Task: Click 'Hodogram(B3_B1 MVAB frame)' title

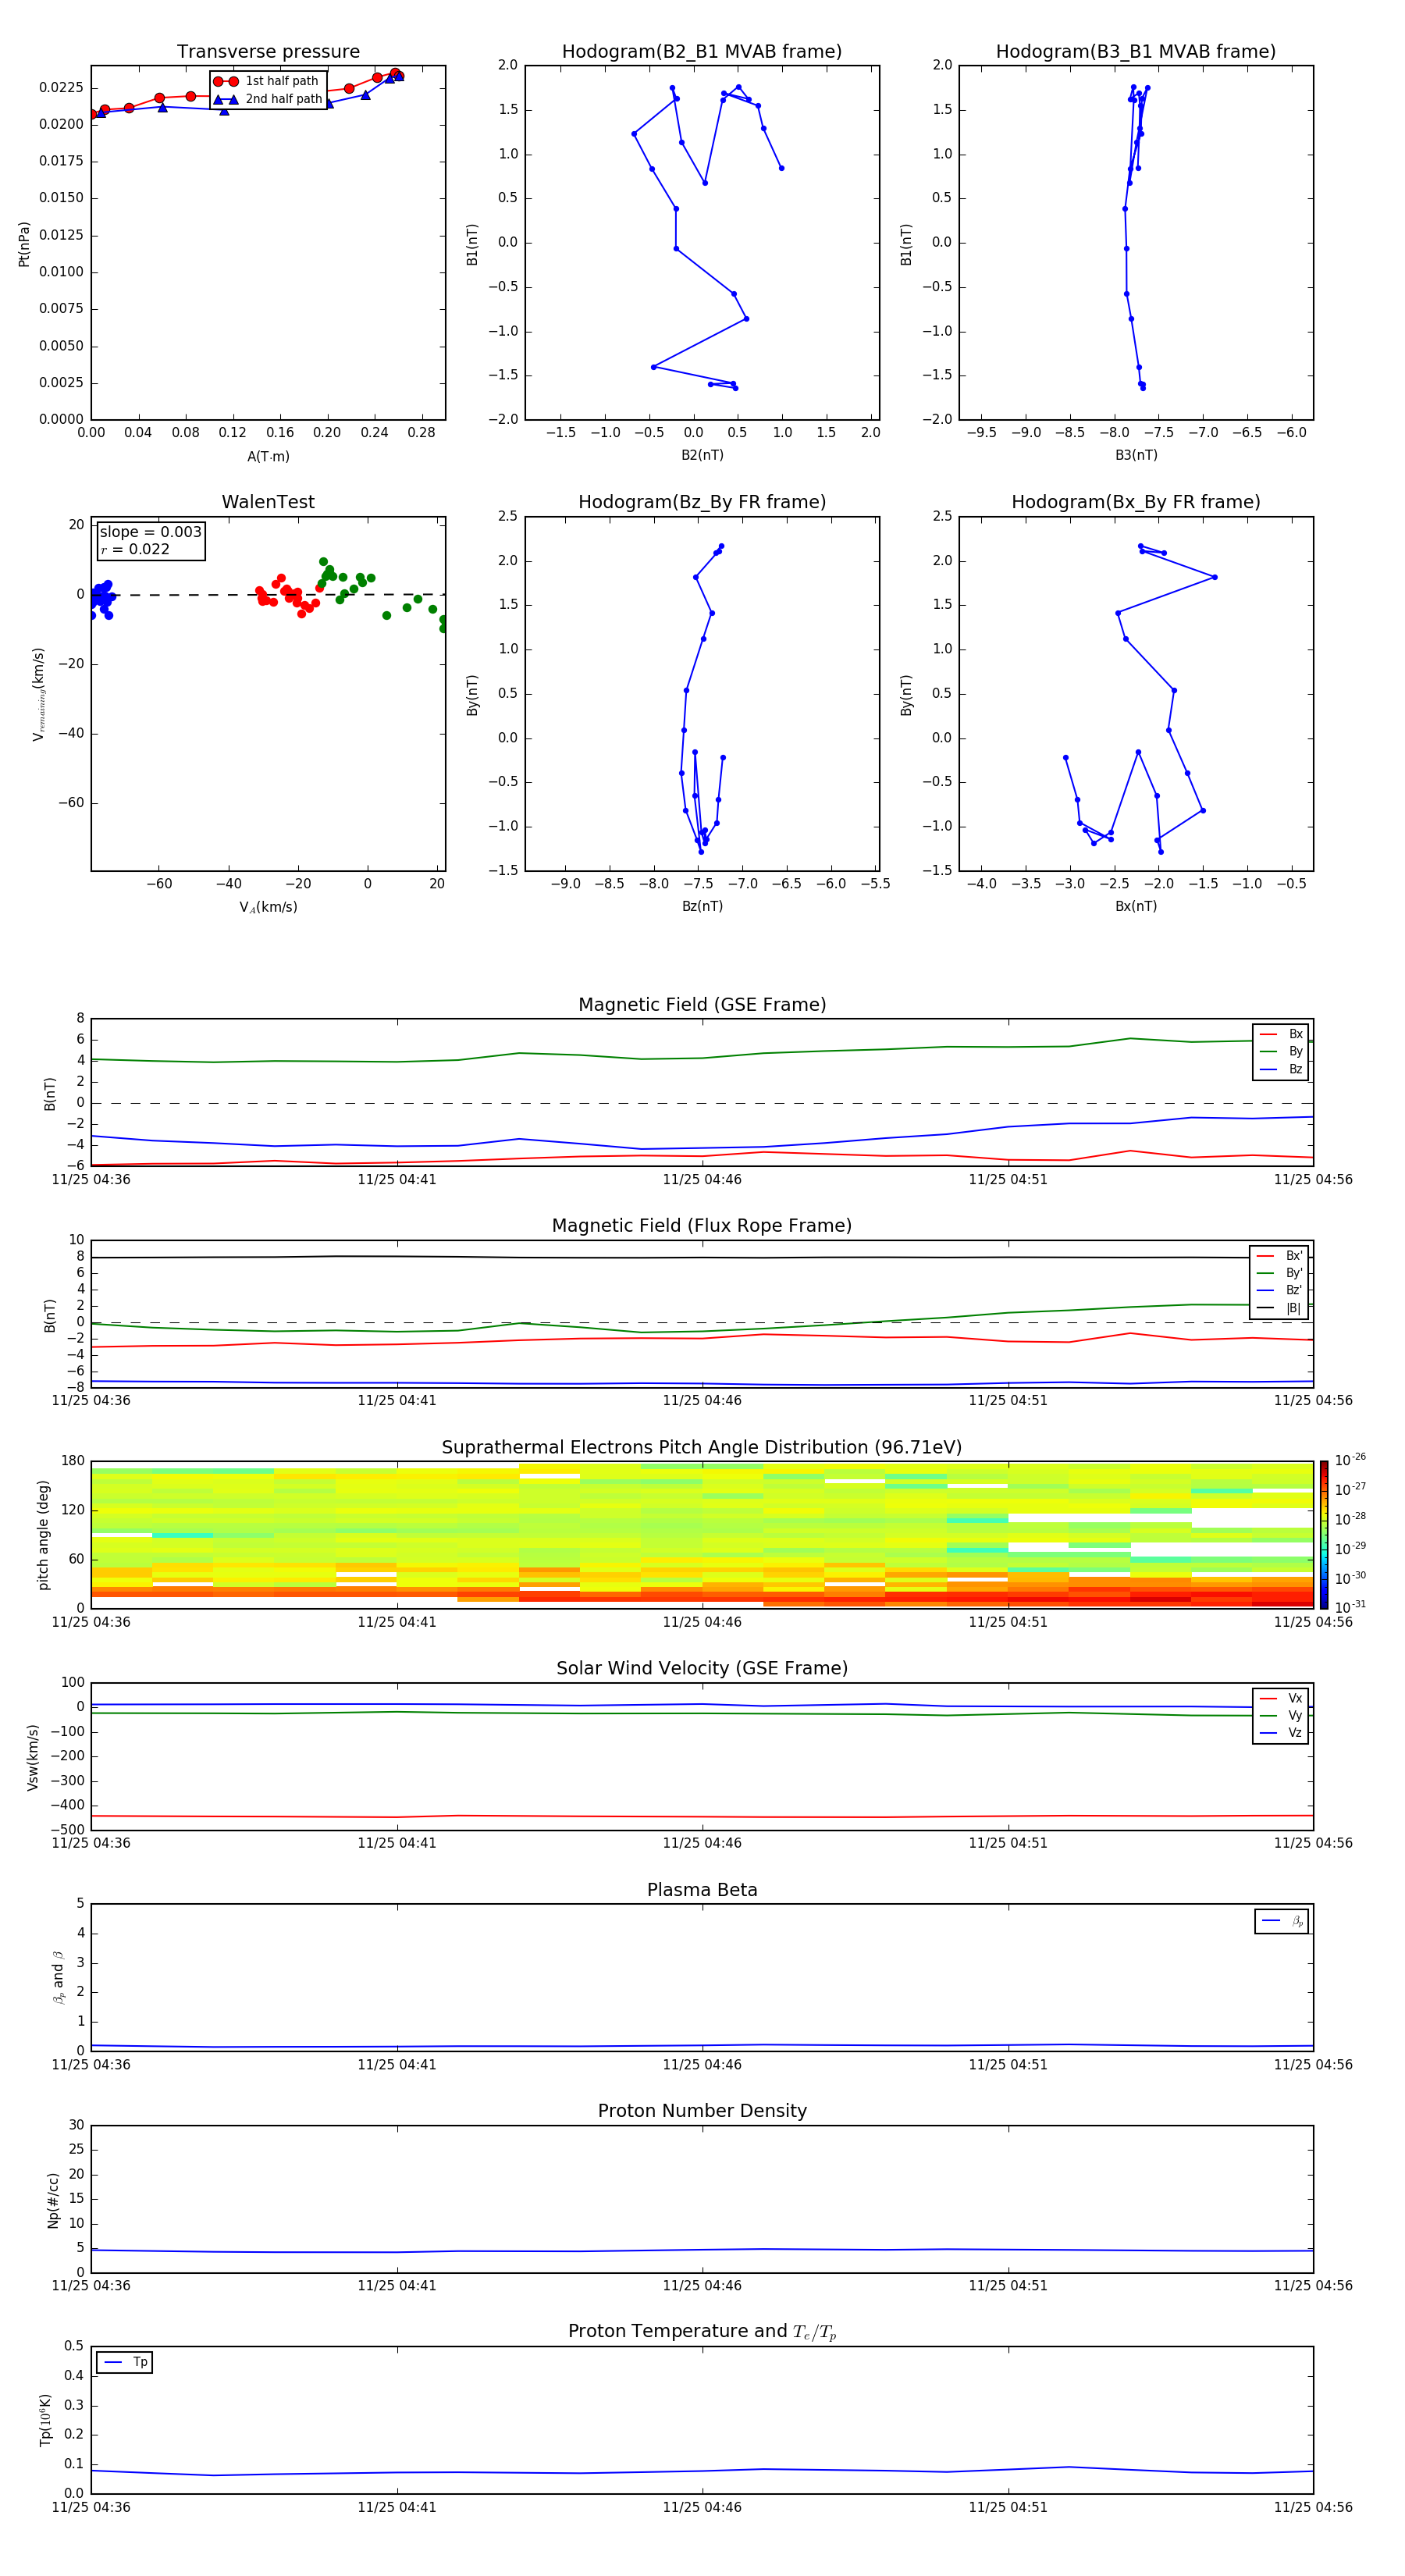Action: (x=1136, y=52)
